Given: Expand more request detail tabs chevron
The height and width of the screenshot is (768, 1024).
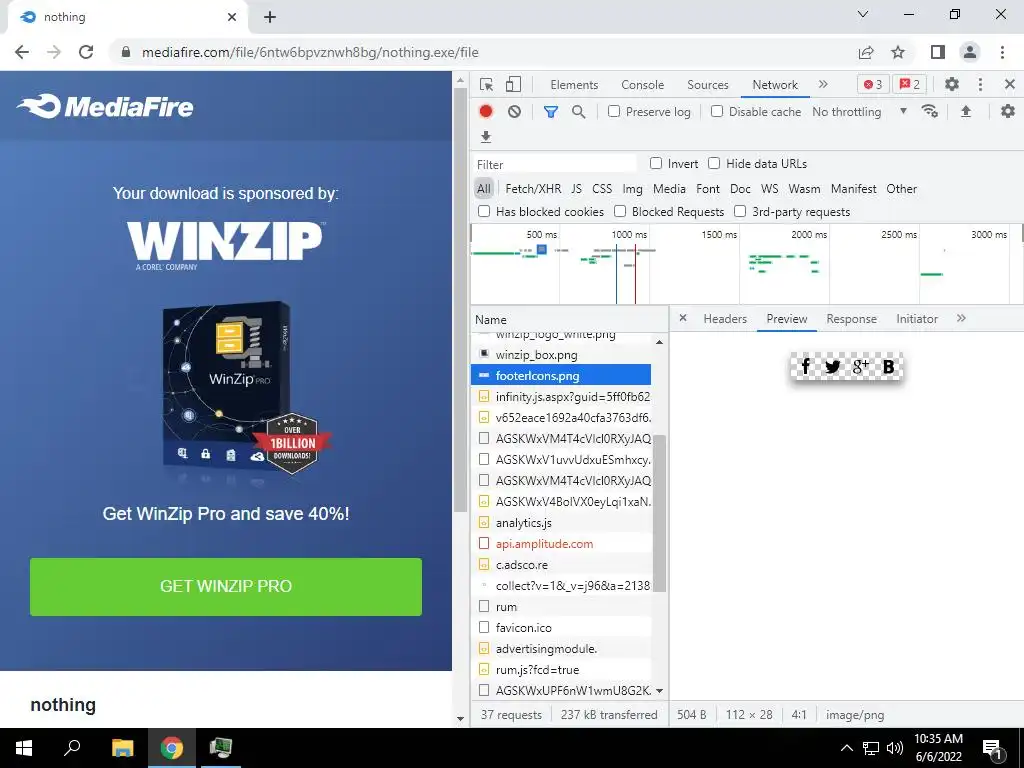Looking at the screenshot, I should [961, 318].
